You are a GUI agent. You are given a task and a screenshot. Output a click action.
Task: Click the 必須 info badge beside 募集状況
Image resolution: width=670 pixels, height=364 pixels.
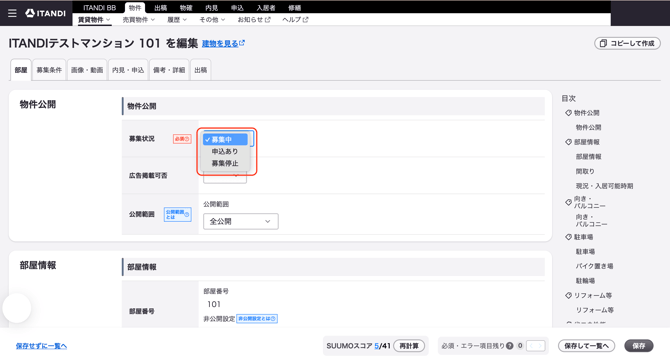(x=182, y=139)
